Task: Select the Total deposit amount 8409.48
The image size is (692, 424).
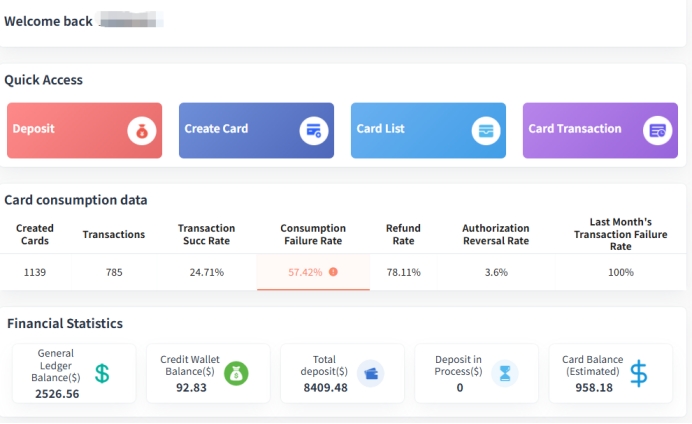Action: point(325,388)
